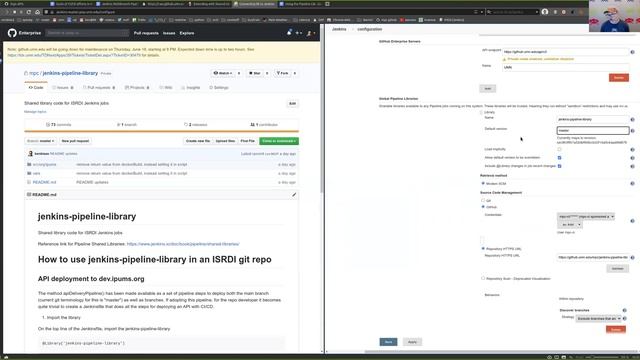
Task: Open Clone or download dropdown
Action: (279, 141)
